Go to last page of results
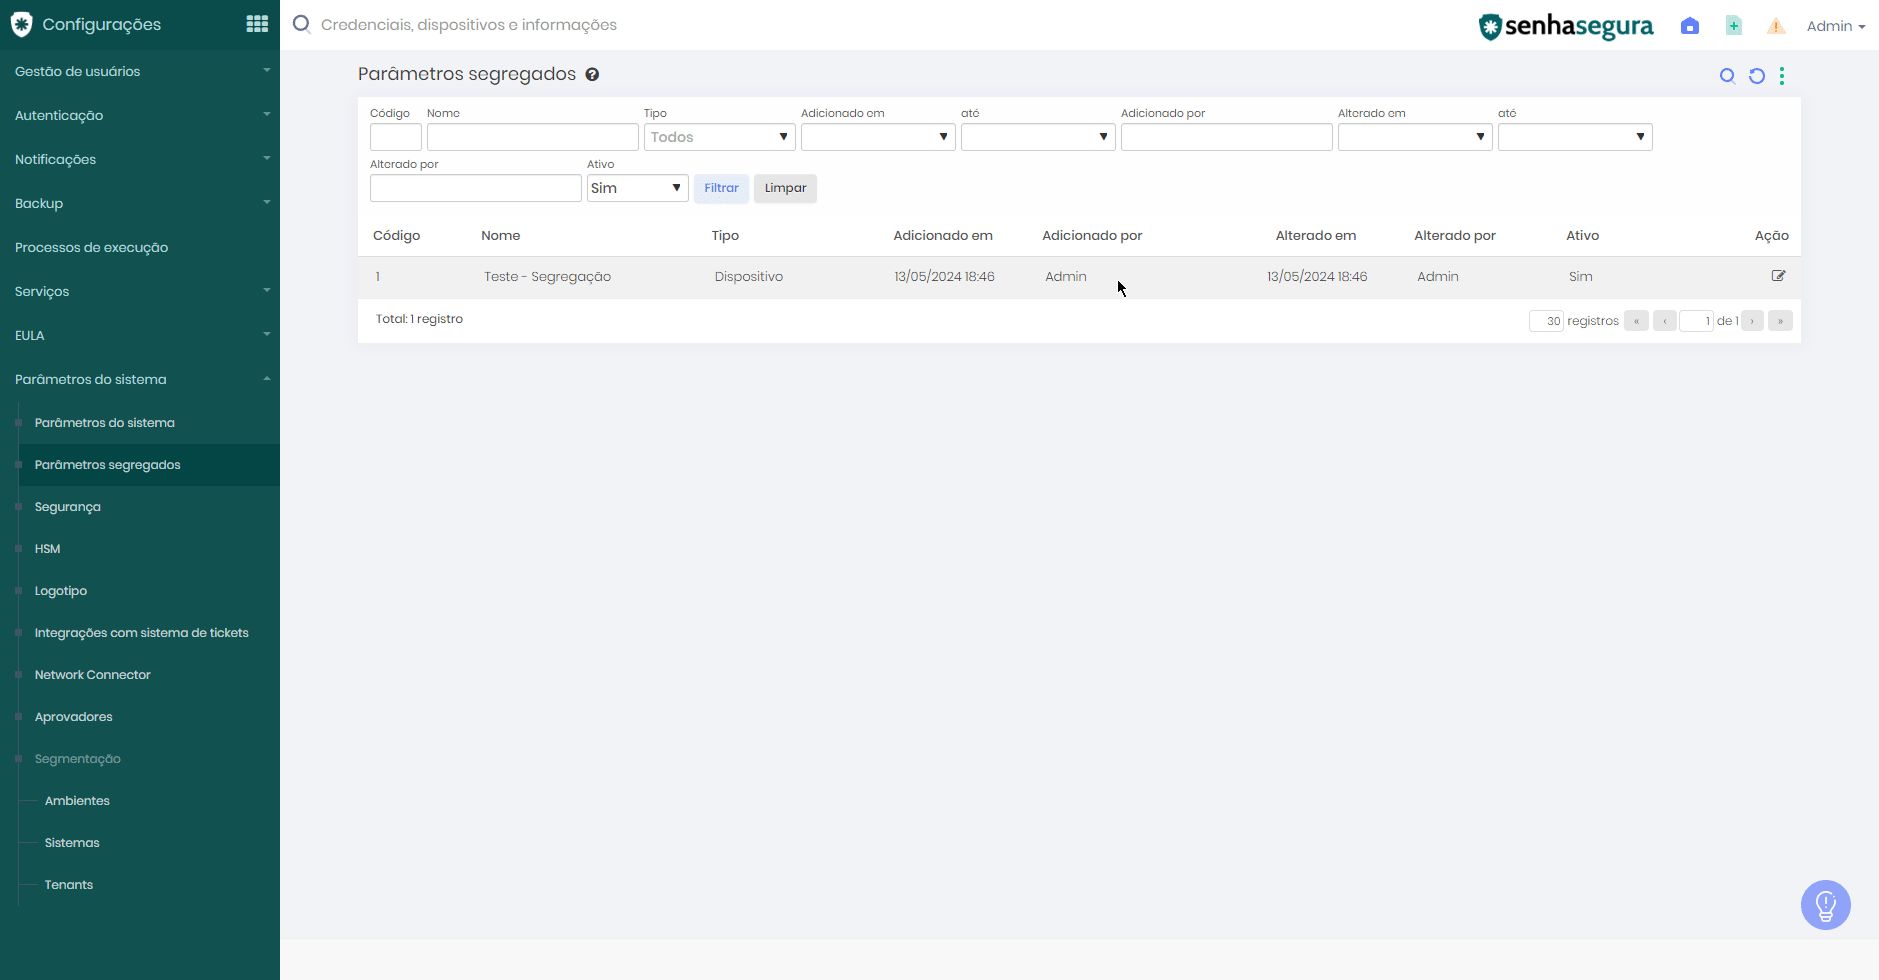Image resolution: width=1879 pixels, height=980 pixels. [x=1780, y=321]
